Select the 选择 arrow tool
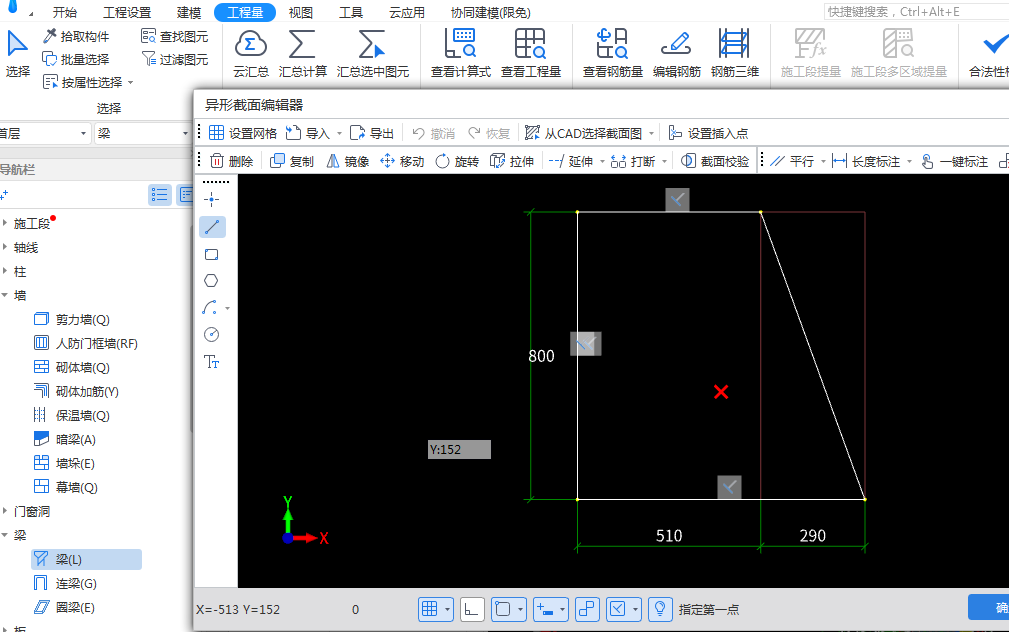1009x632 pixels. click(17, 53)
